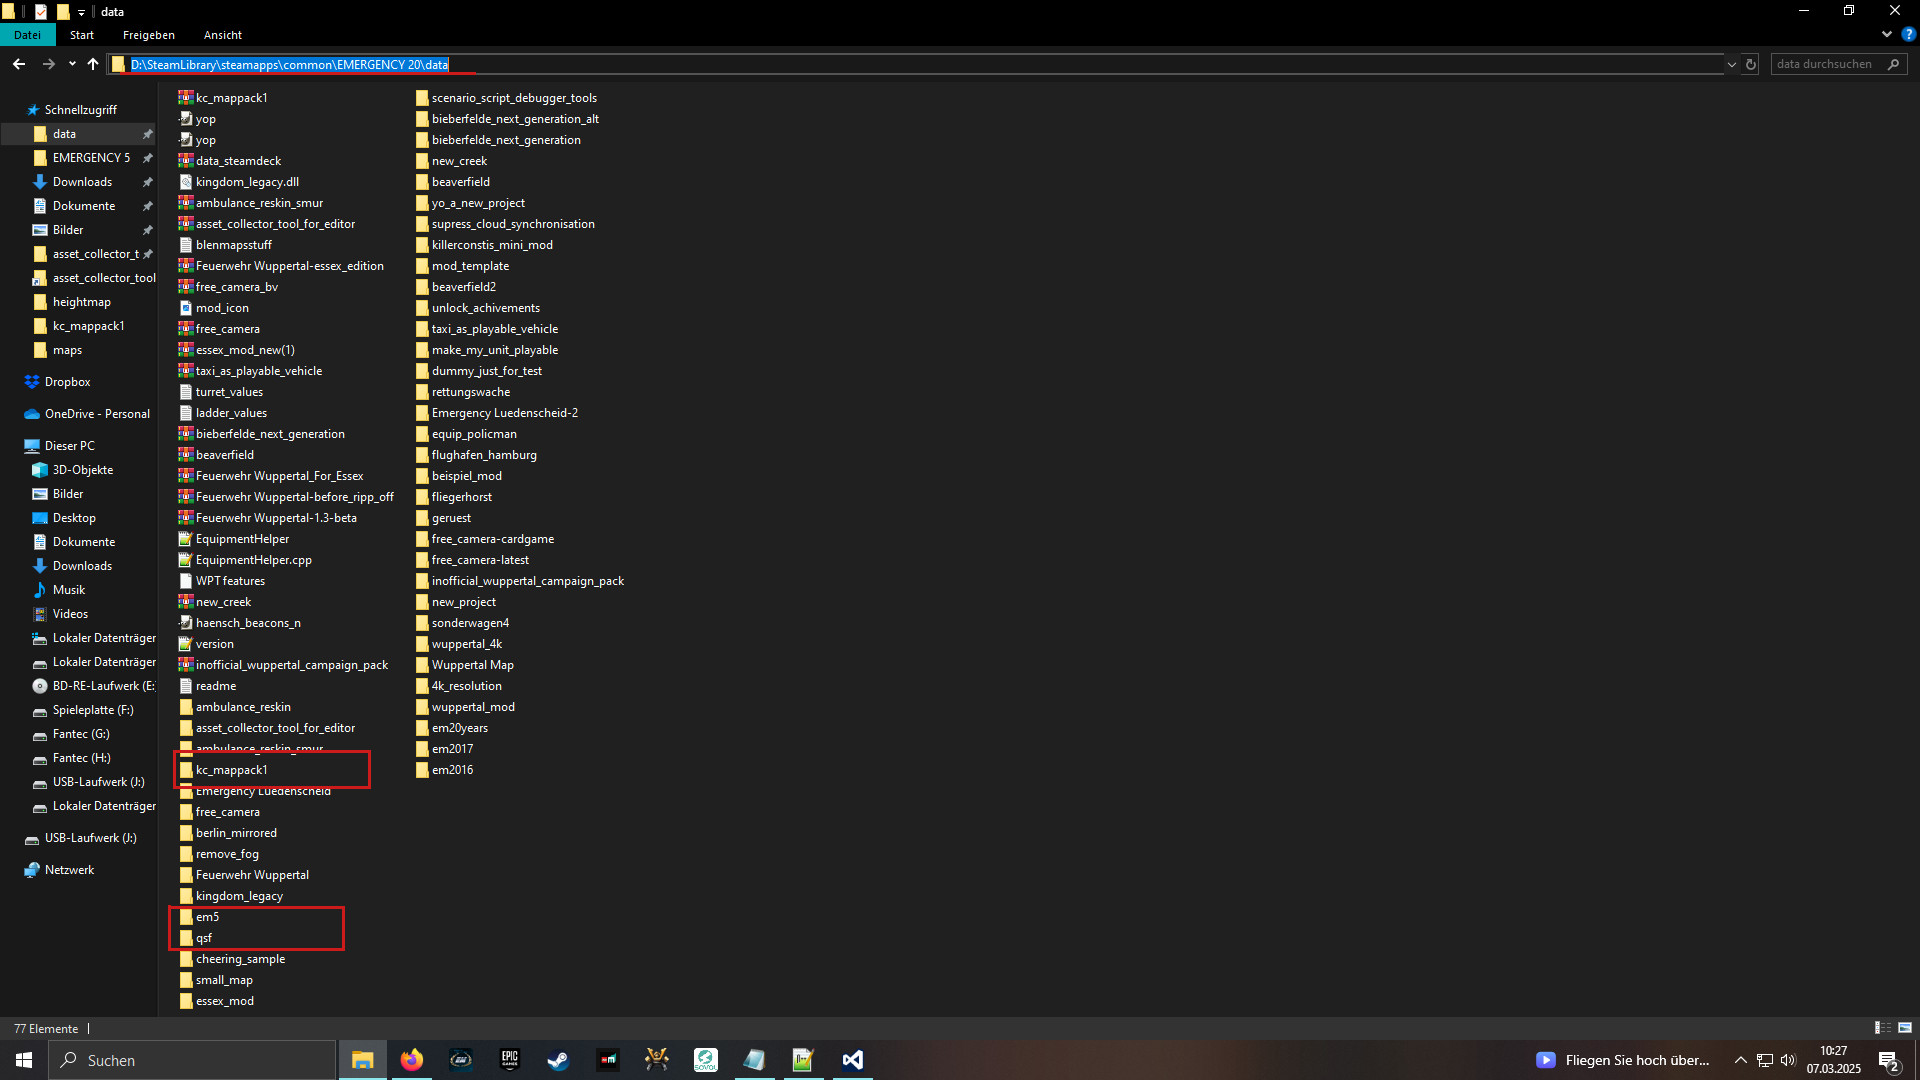Refresh the current folder view
This screenshot has width=1920, height=1080.
pyautogui.click(x=1751, y=64)
